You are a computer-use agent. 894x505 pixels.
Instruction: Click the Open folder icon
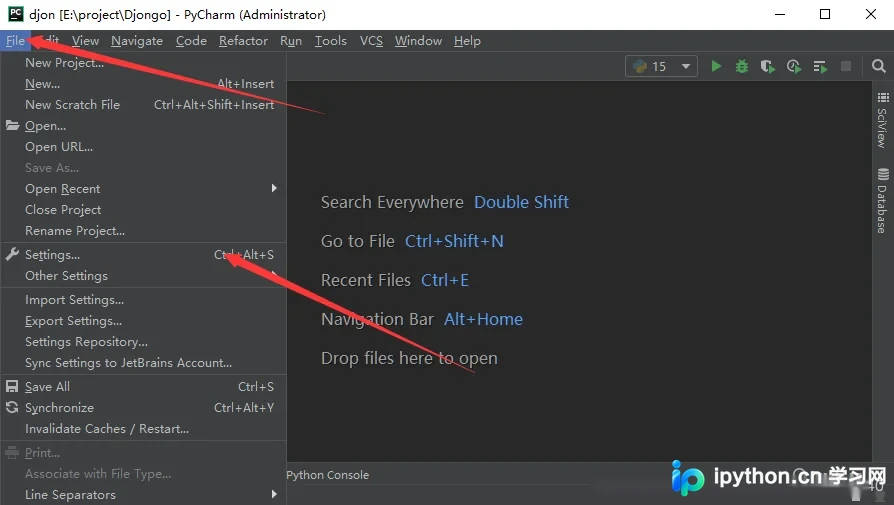13,125
